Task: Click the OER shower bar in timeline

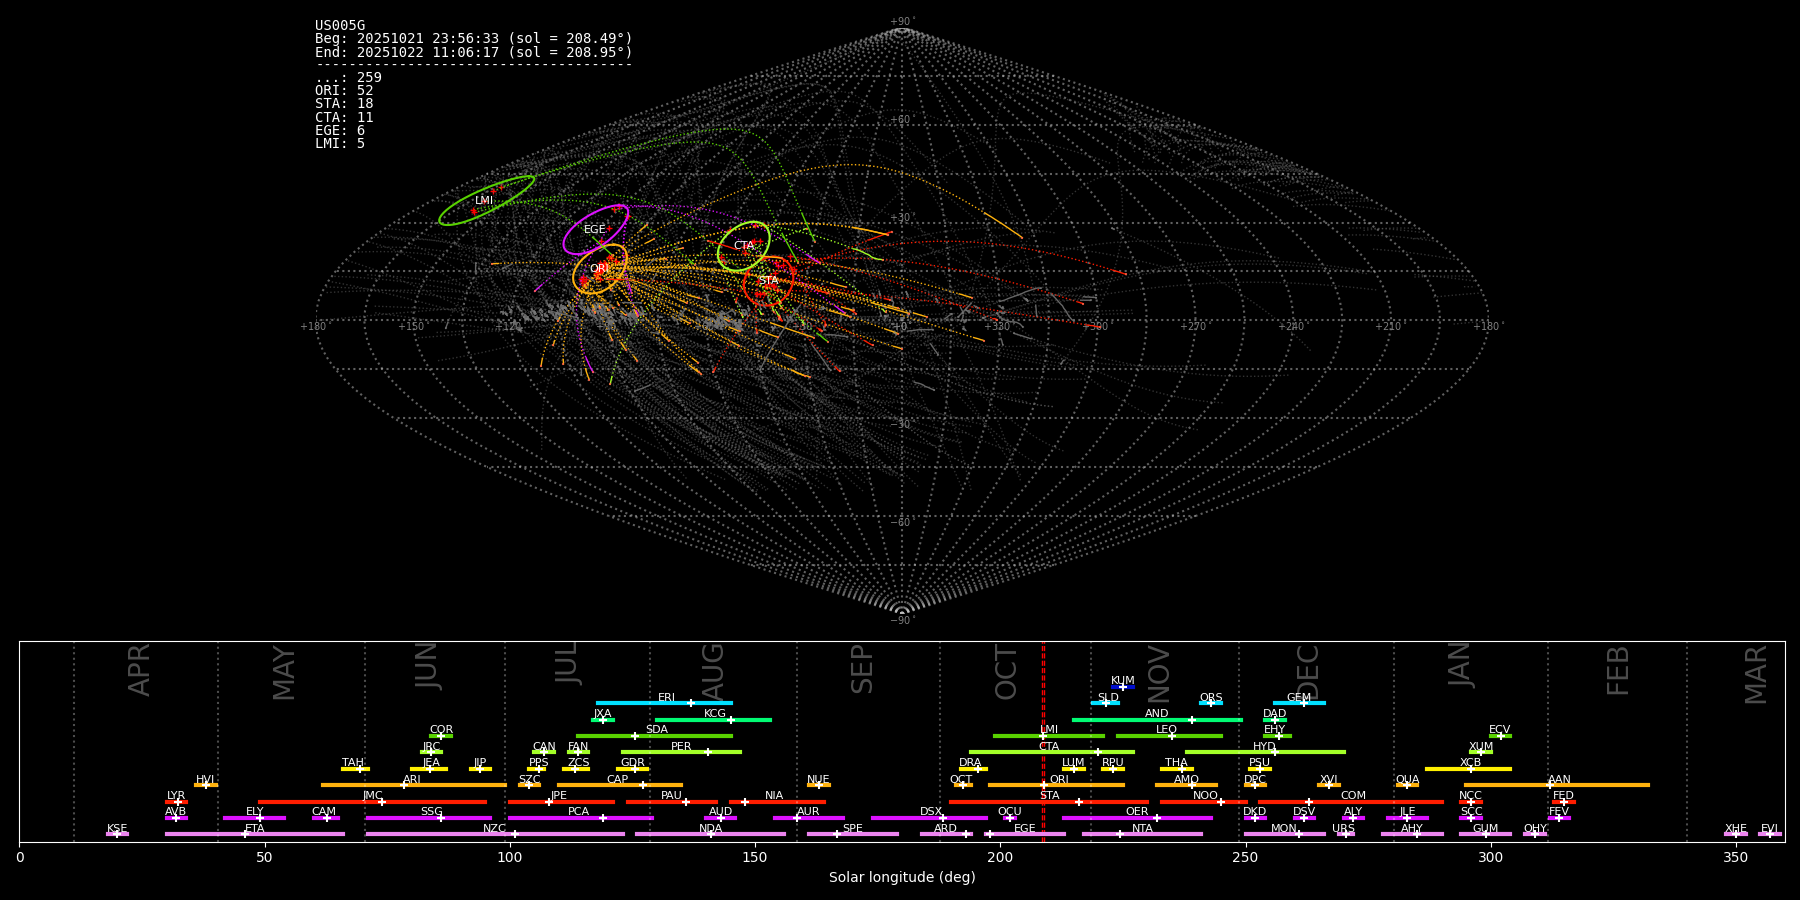Action: (x=1137, y=818)
